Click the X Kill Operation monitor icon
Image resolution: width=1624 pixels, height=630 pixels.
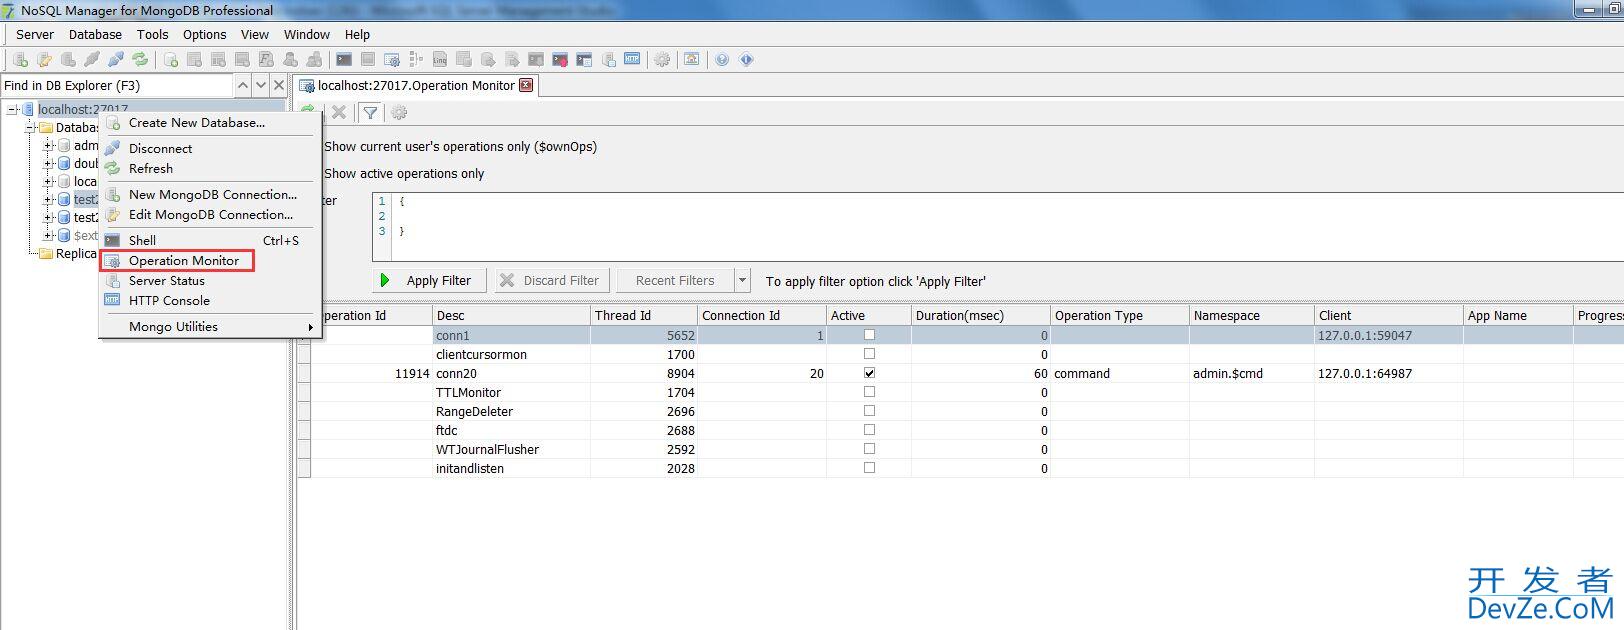(339, 112)
